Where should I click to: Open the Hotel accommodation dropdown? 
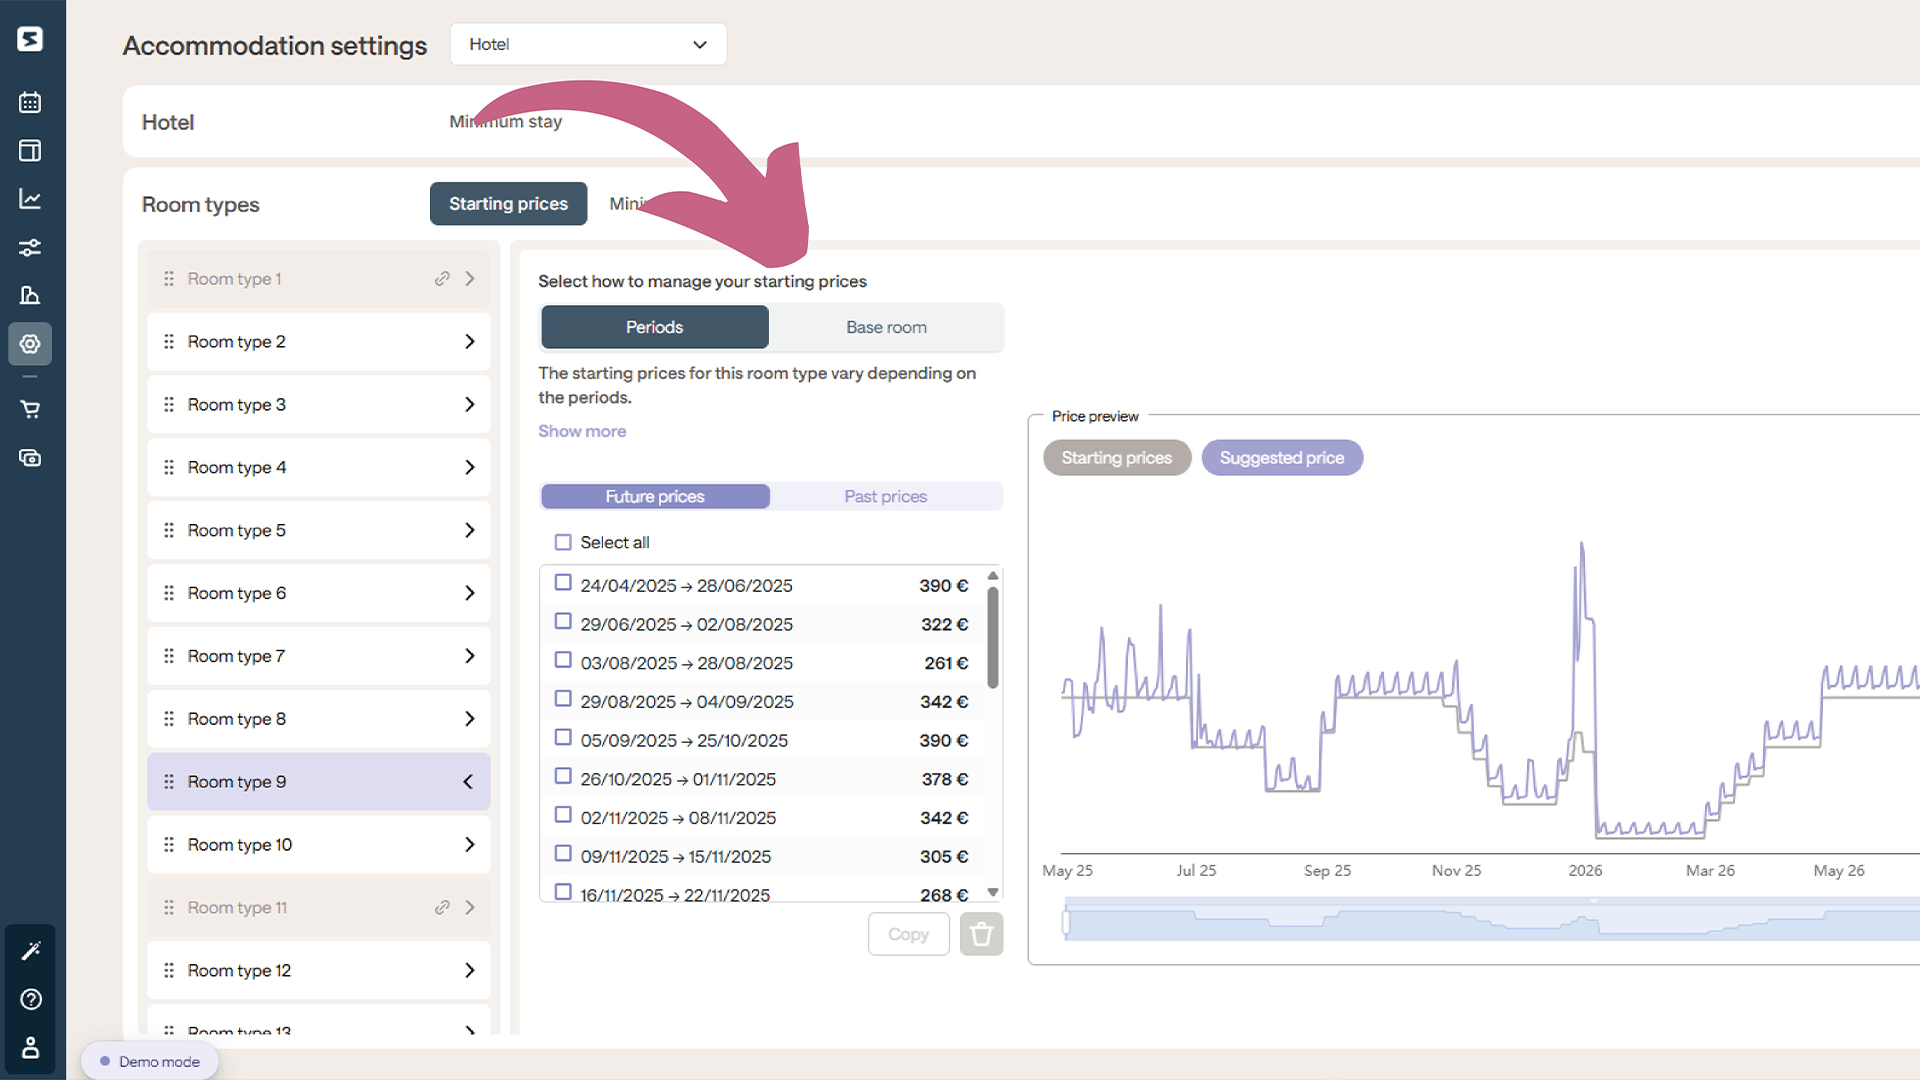(x=588, y=44)
